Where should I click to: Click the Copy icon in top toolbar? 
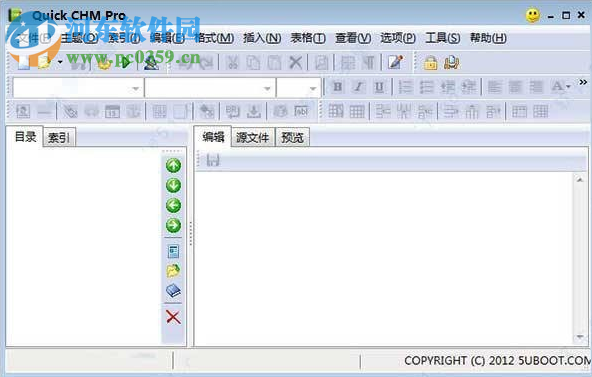[253, 62]
